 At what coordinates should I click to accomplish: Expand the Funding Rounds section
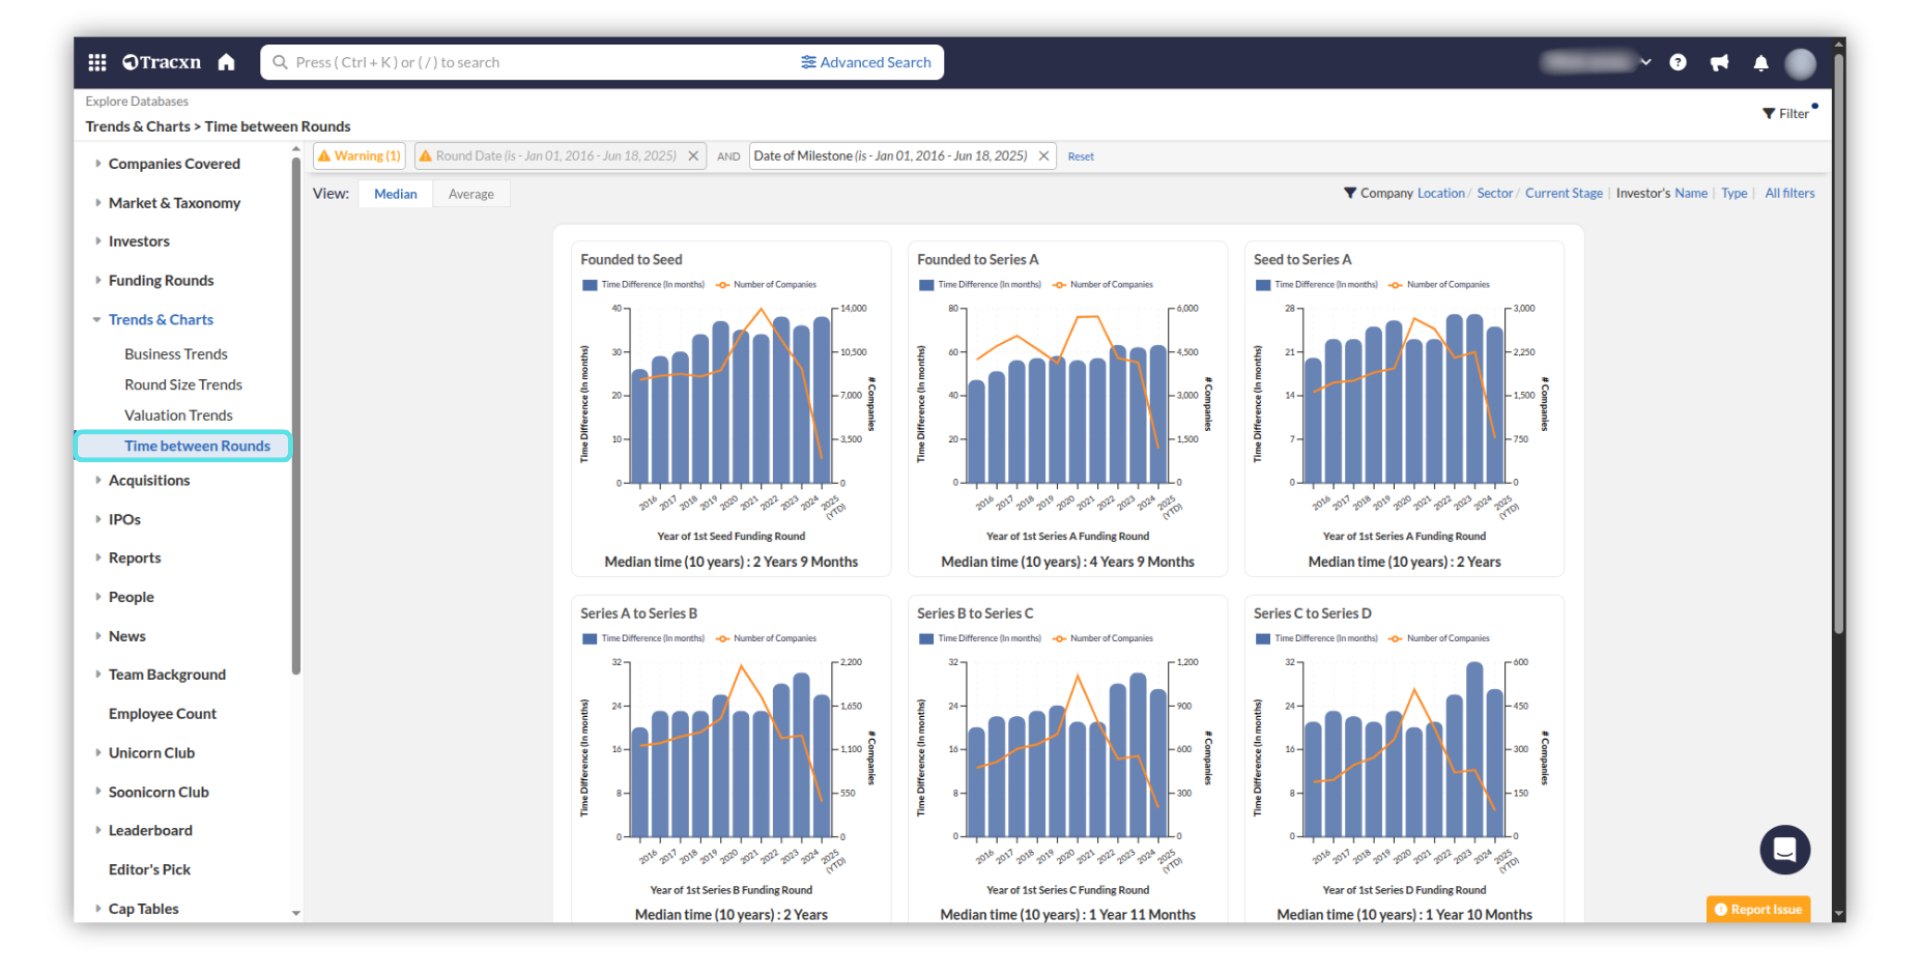(161, 281)
